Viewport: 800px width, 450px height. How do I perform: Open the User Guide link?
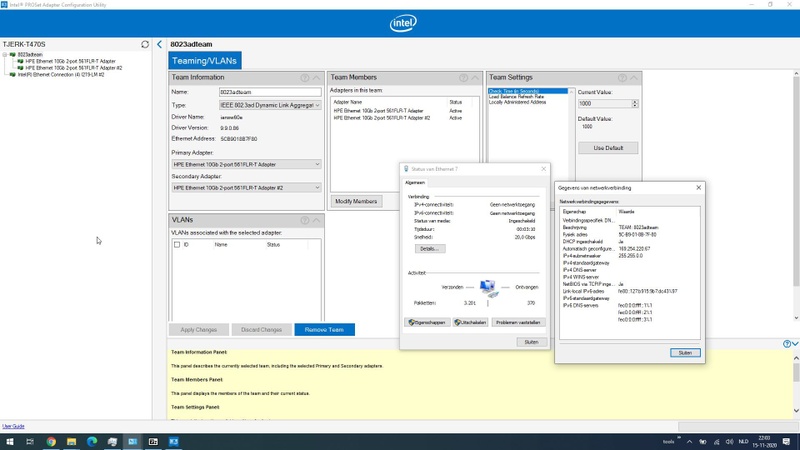tap(13, 426)
